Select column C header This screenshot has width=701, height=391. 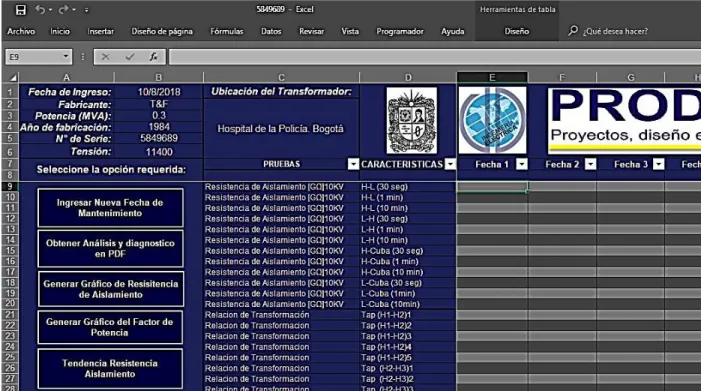click(x=281, y=77)
